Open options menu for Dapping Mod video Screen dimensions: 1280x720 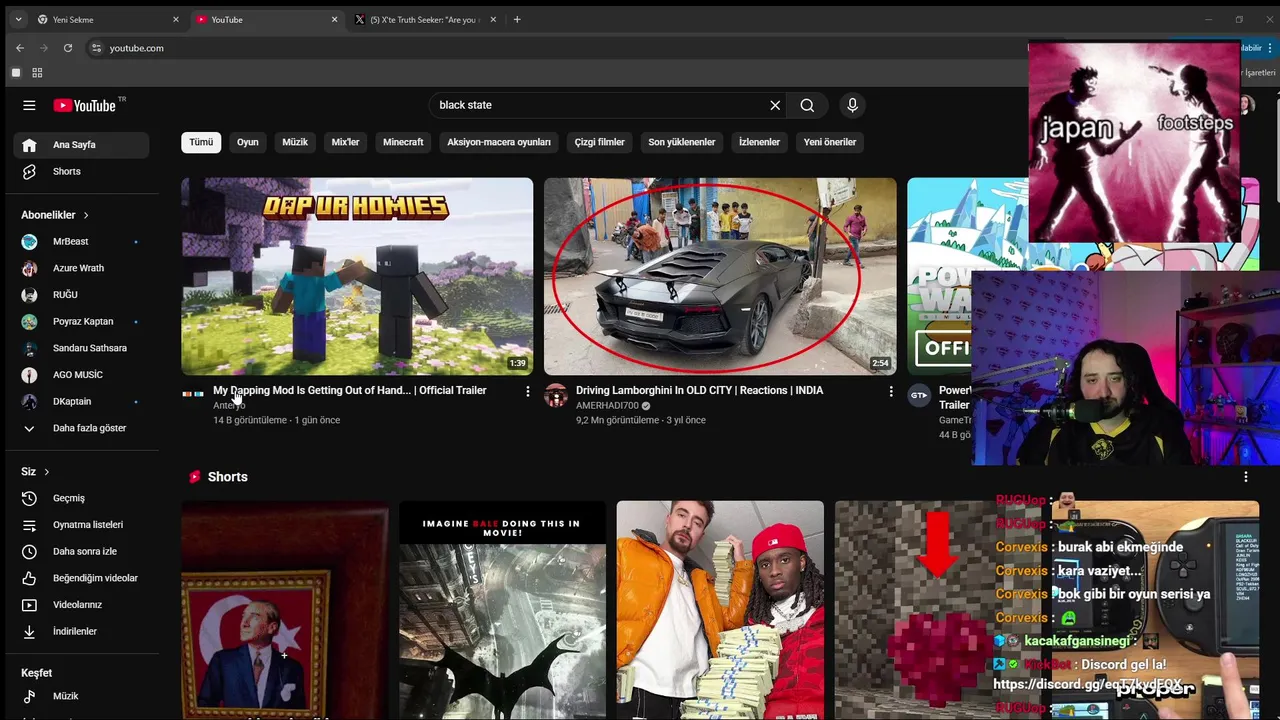click(x=528, y=391)
